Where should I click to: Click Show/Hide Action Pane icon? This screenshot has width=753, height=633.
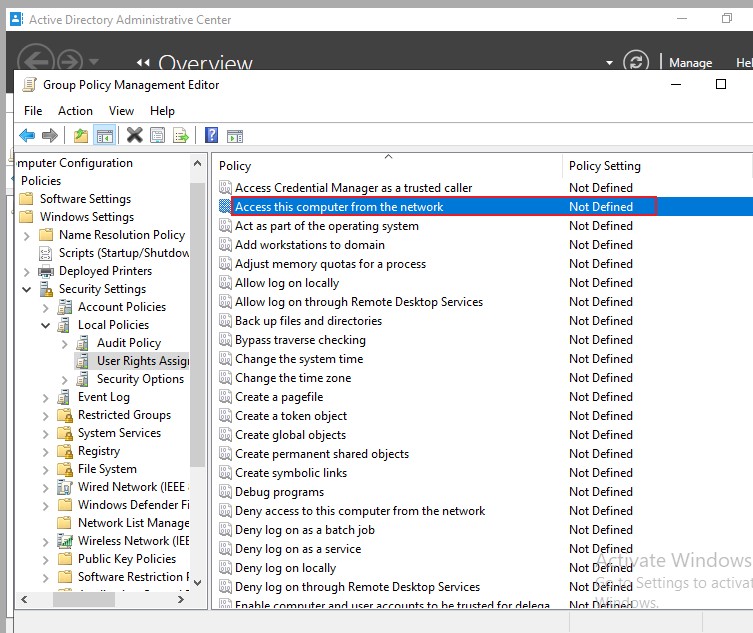235,136
